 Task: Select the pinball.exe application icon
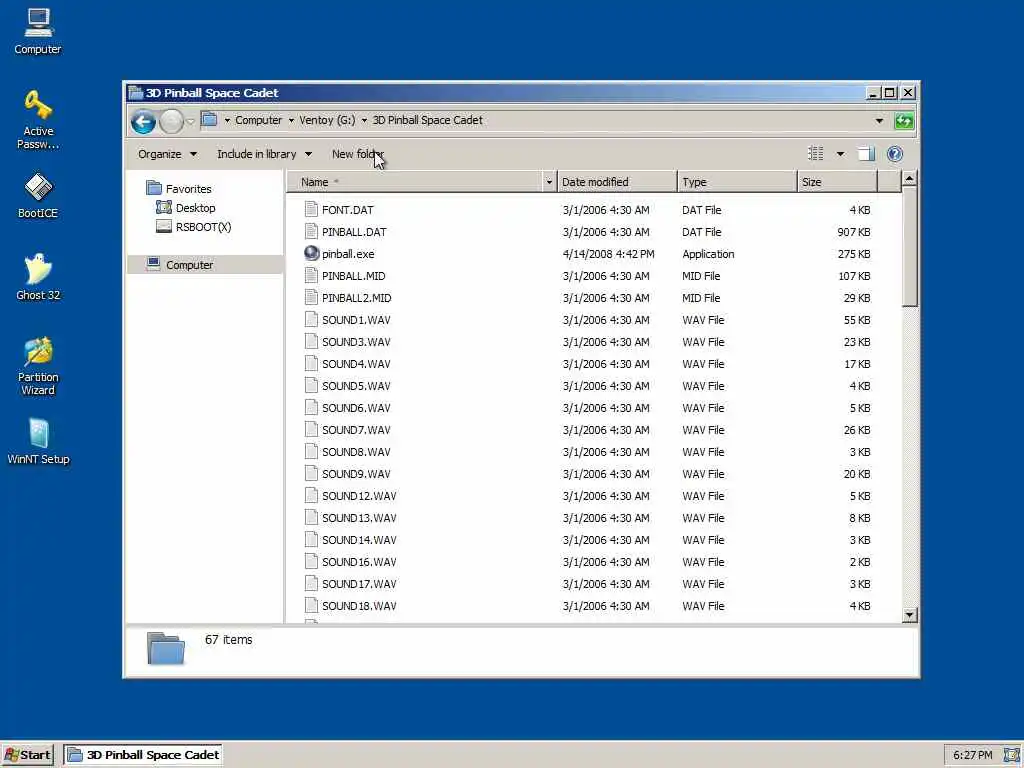click(x=312, y=253)
